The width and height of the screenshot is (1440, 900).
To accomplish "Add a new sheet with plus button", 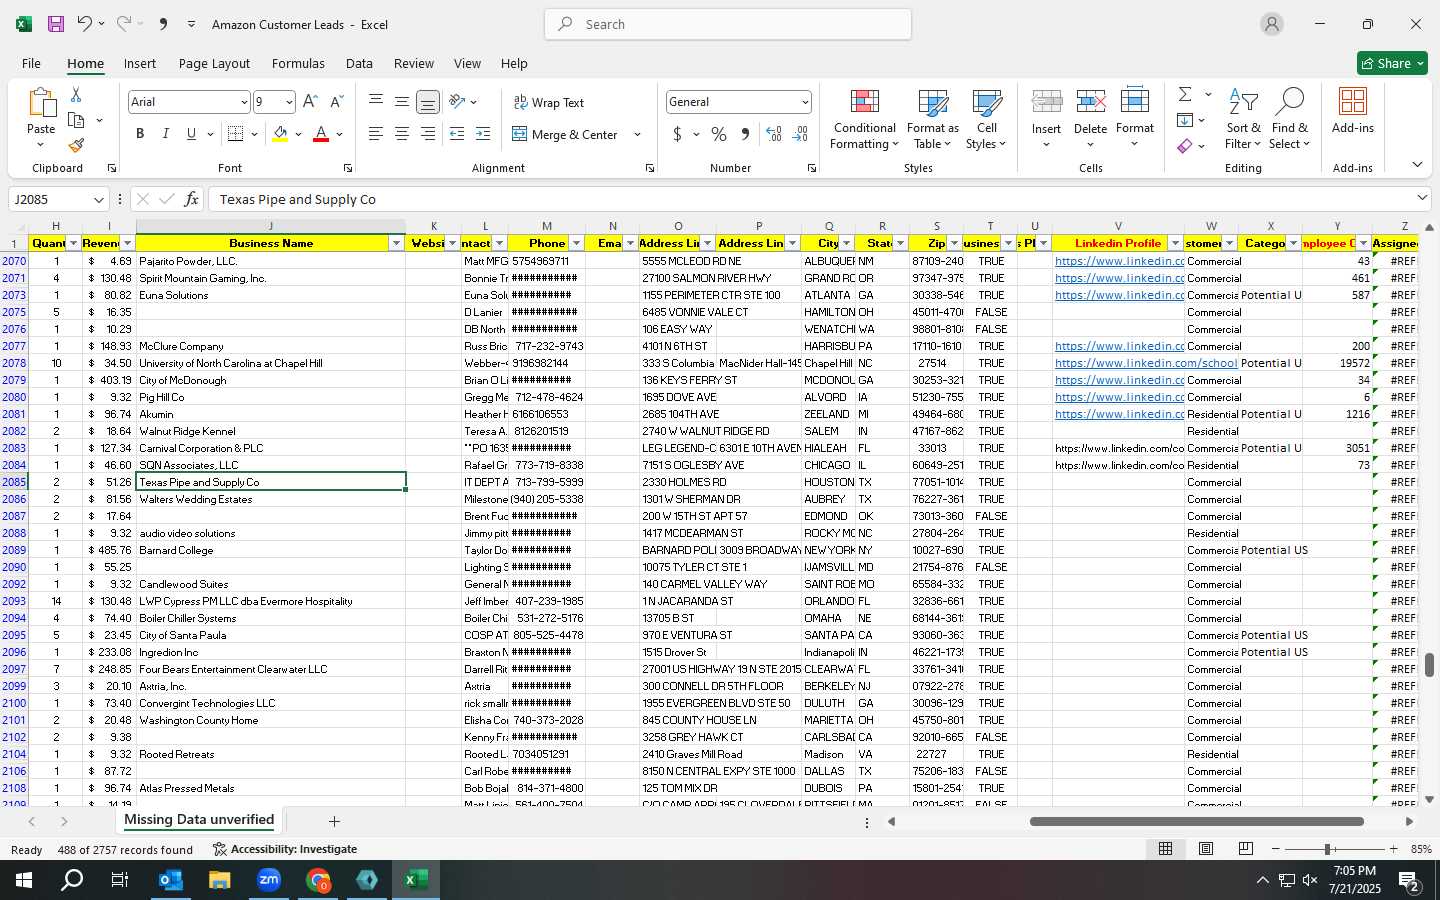I will coord(334,821).
